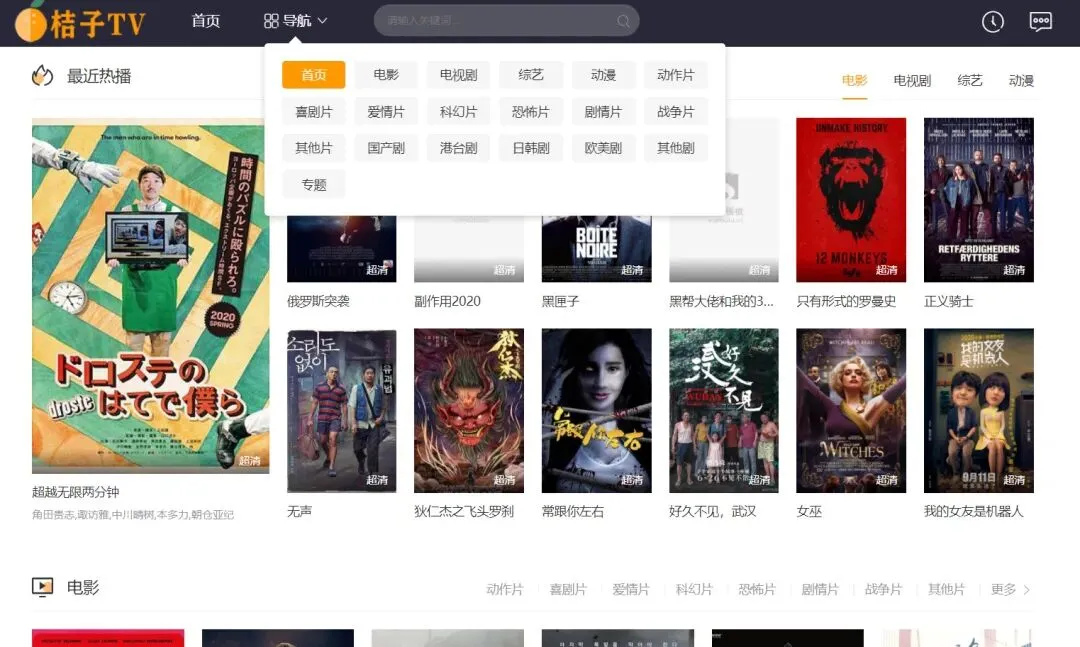Choose 科幻片 in the navigation dropdown
1080x647 pixels.
(458, 112)
